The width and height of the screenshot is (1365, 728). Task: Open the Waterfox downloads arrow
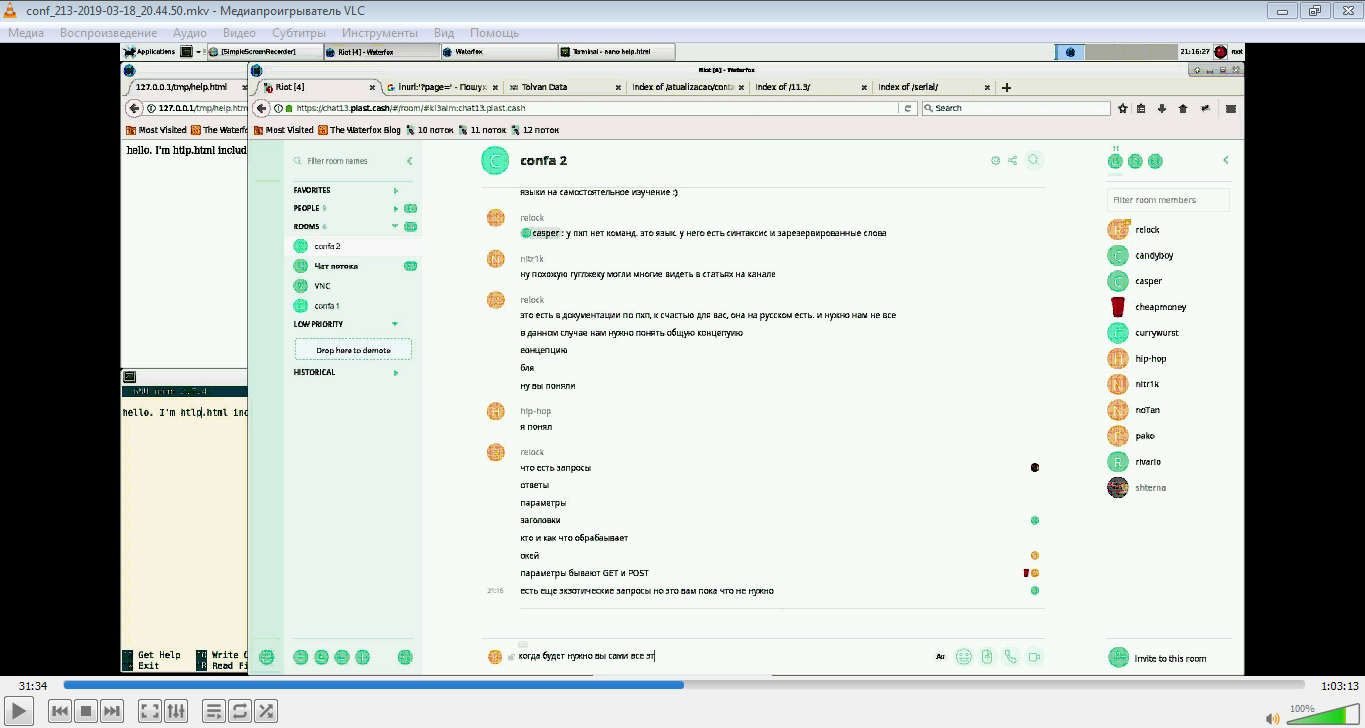click(x=1162, y=108)
